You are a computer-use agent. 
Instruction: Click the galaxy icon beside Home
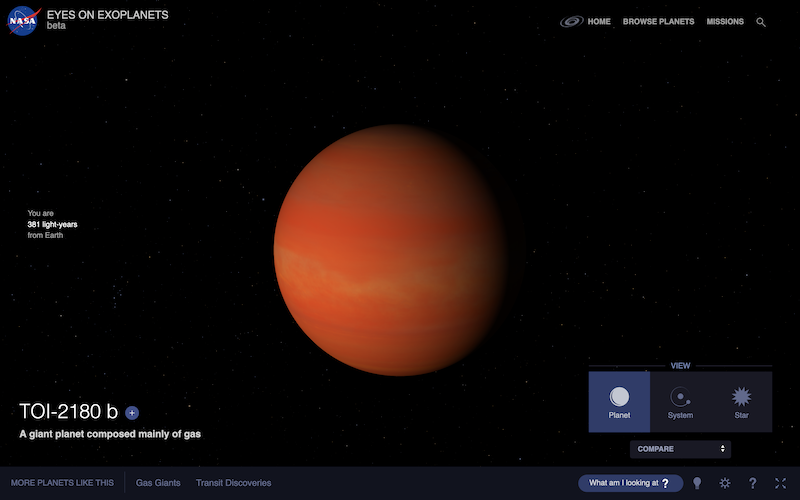pos(572,21)
